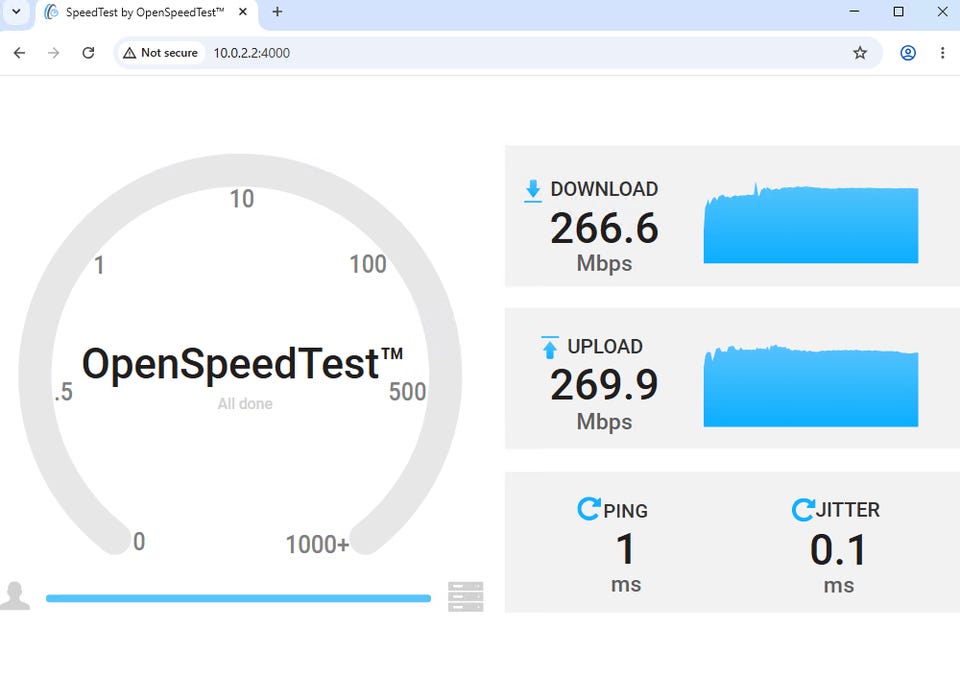Click the JITTER label
The height and width of the screenshot is (678, 960).
point(847,510)
